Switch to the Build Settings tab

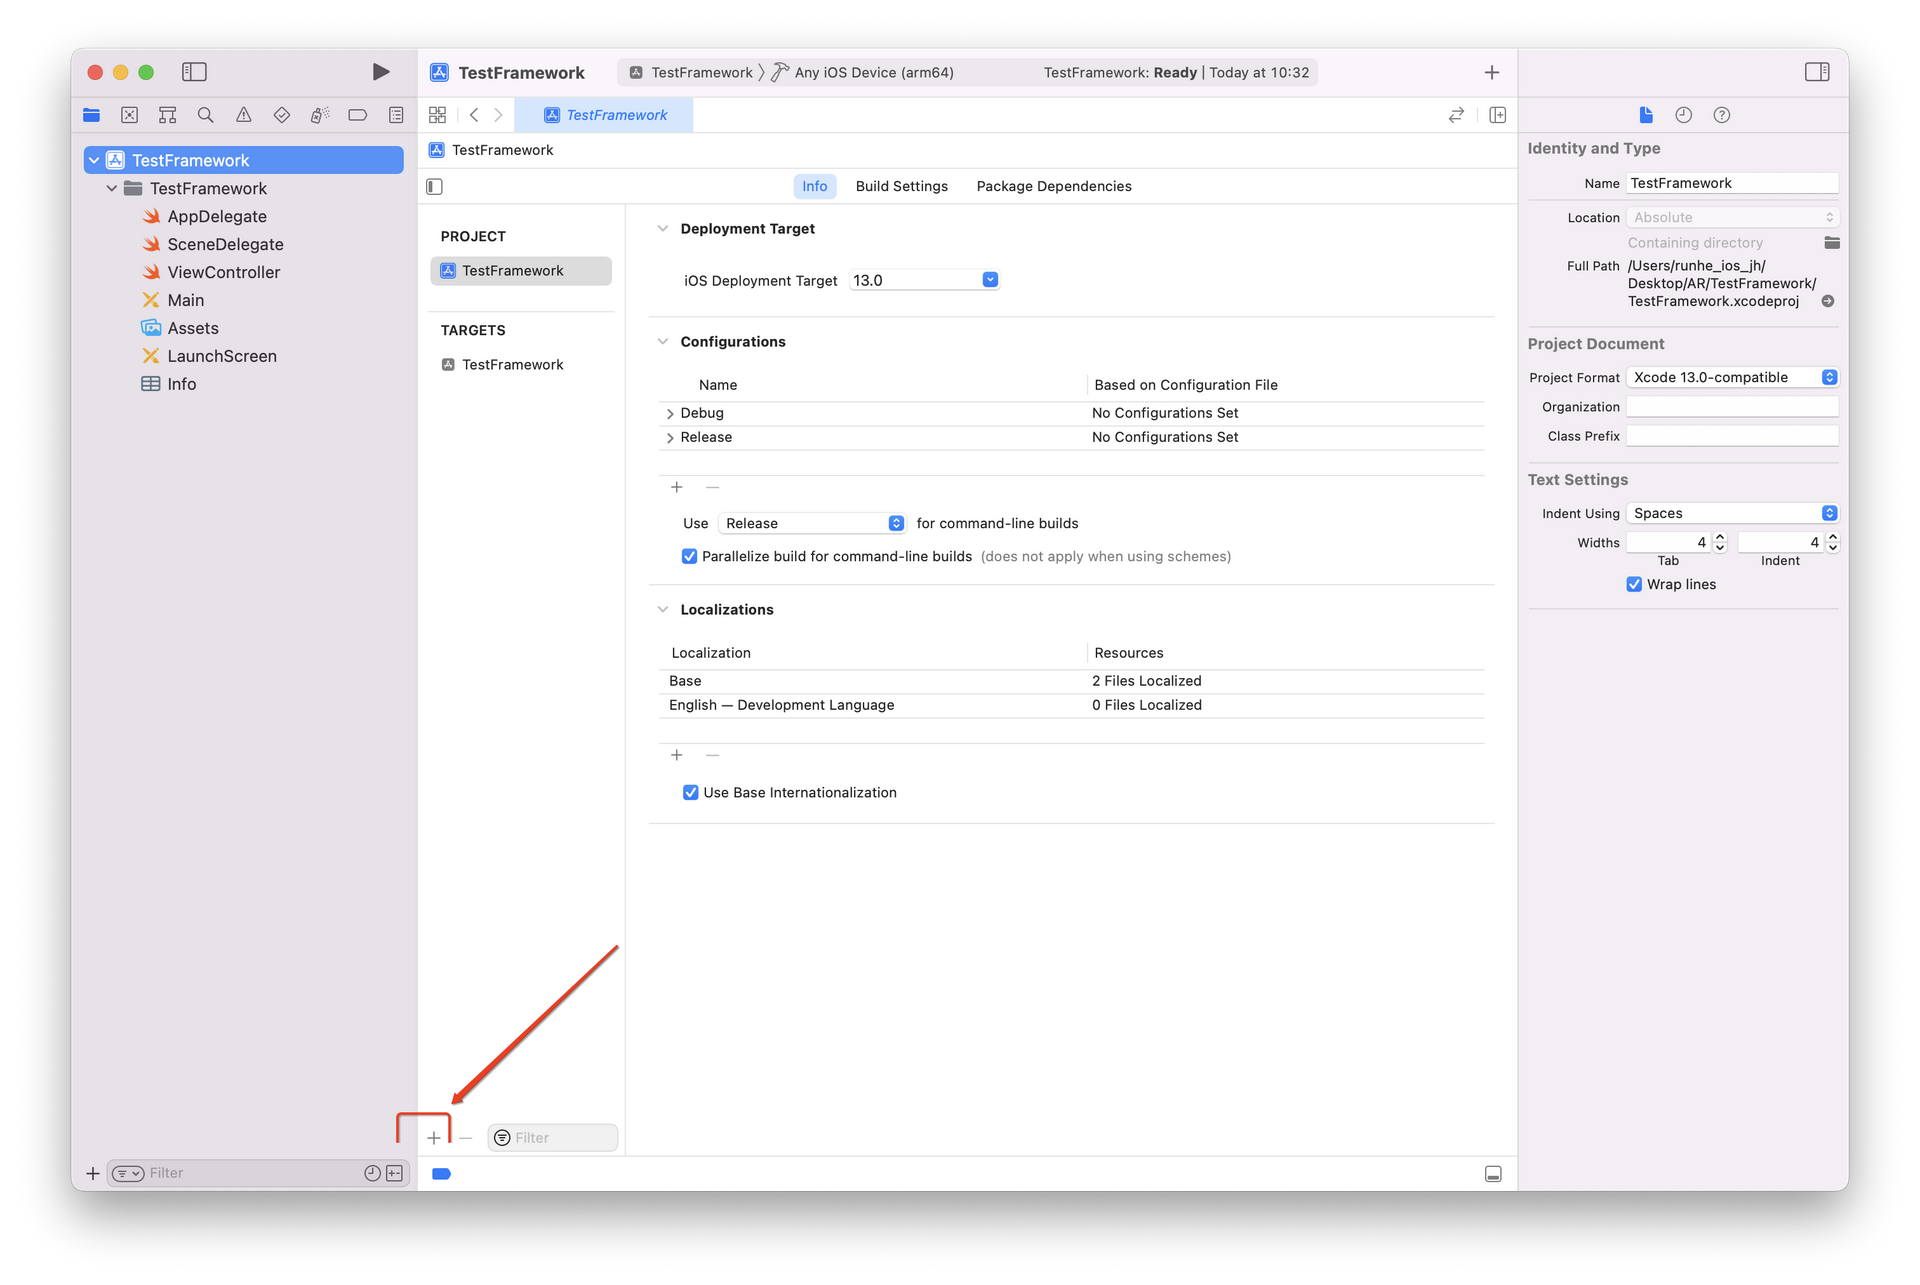point(900,185)
